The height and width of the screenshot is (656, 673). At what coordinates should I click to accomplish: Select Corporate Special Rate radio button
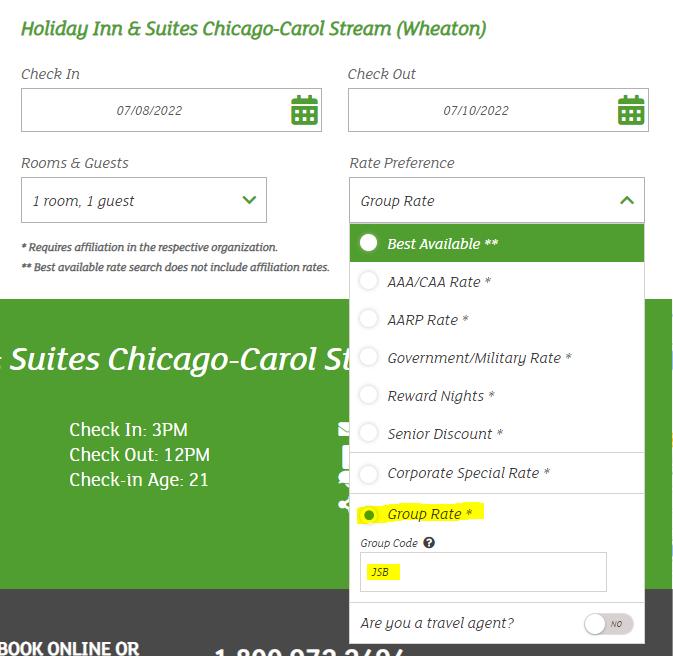[x=368, y=474]
